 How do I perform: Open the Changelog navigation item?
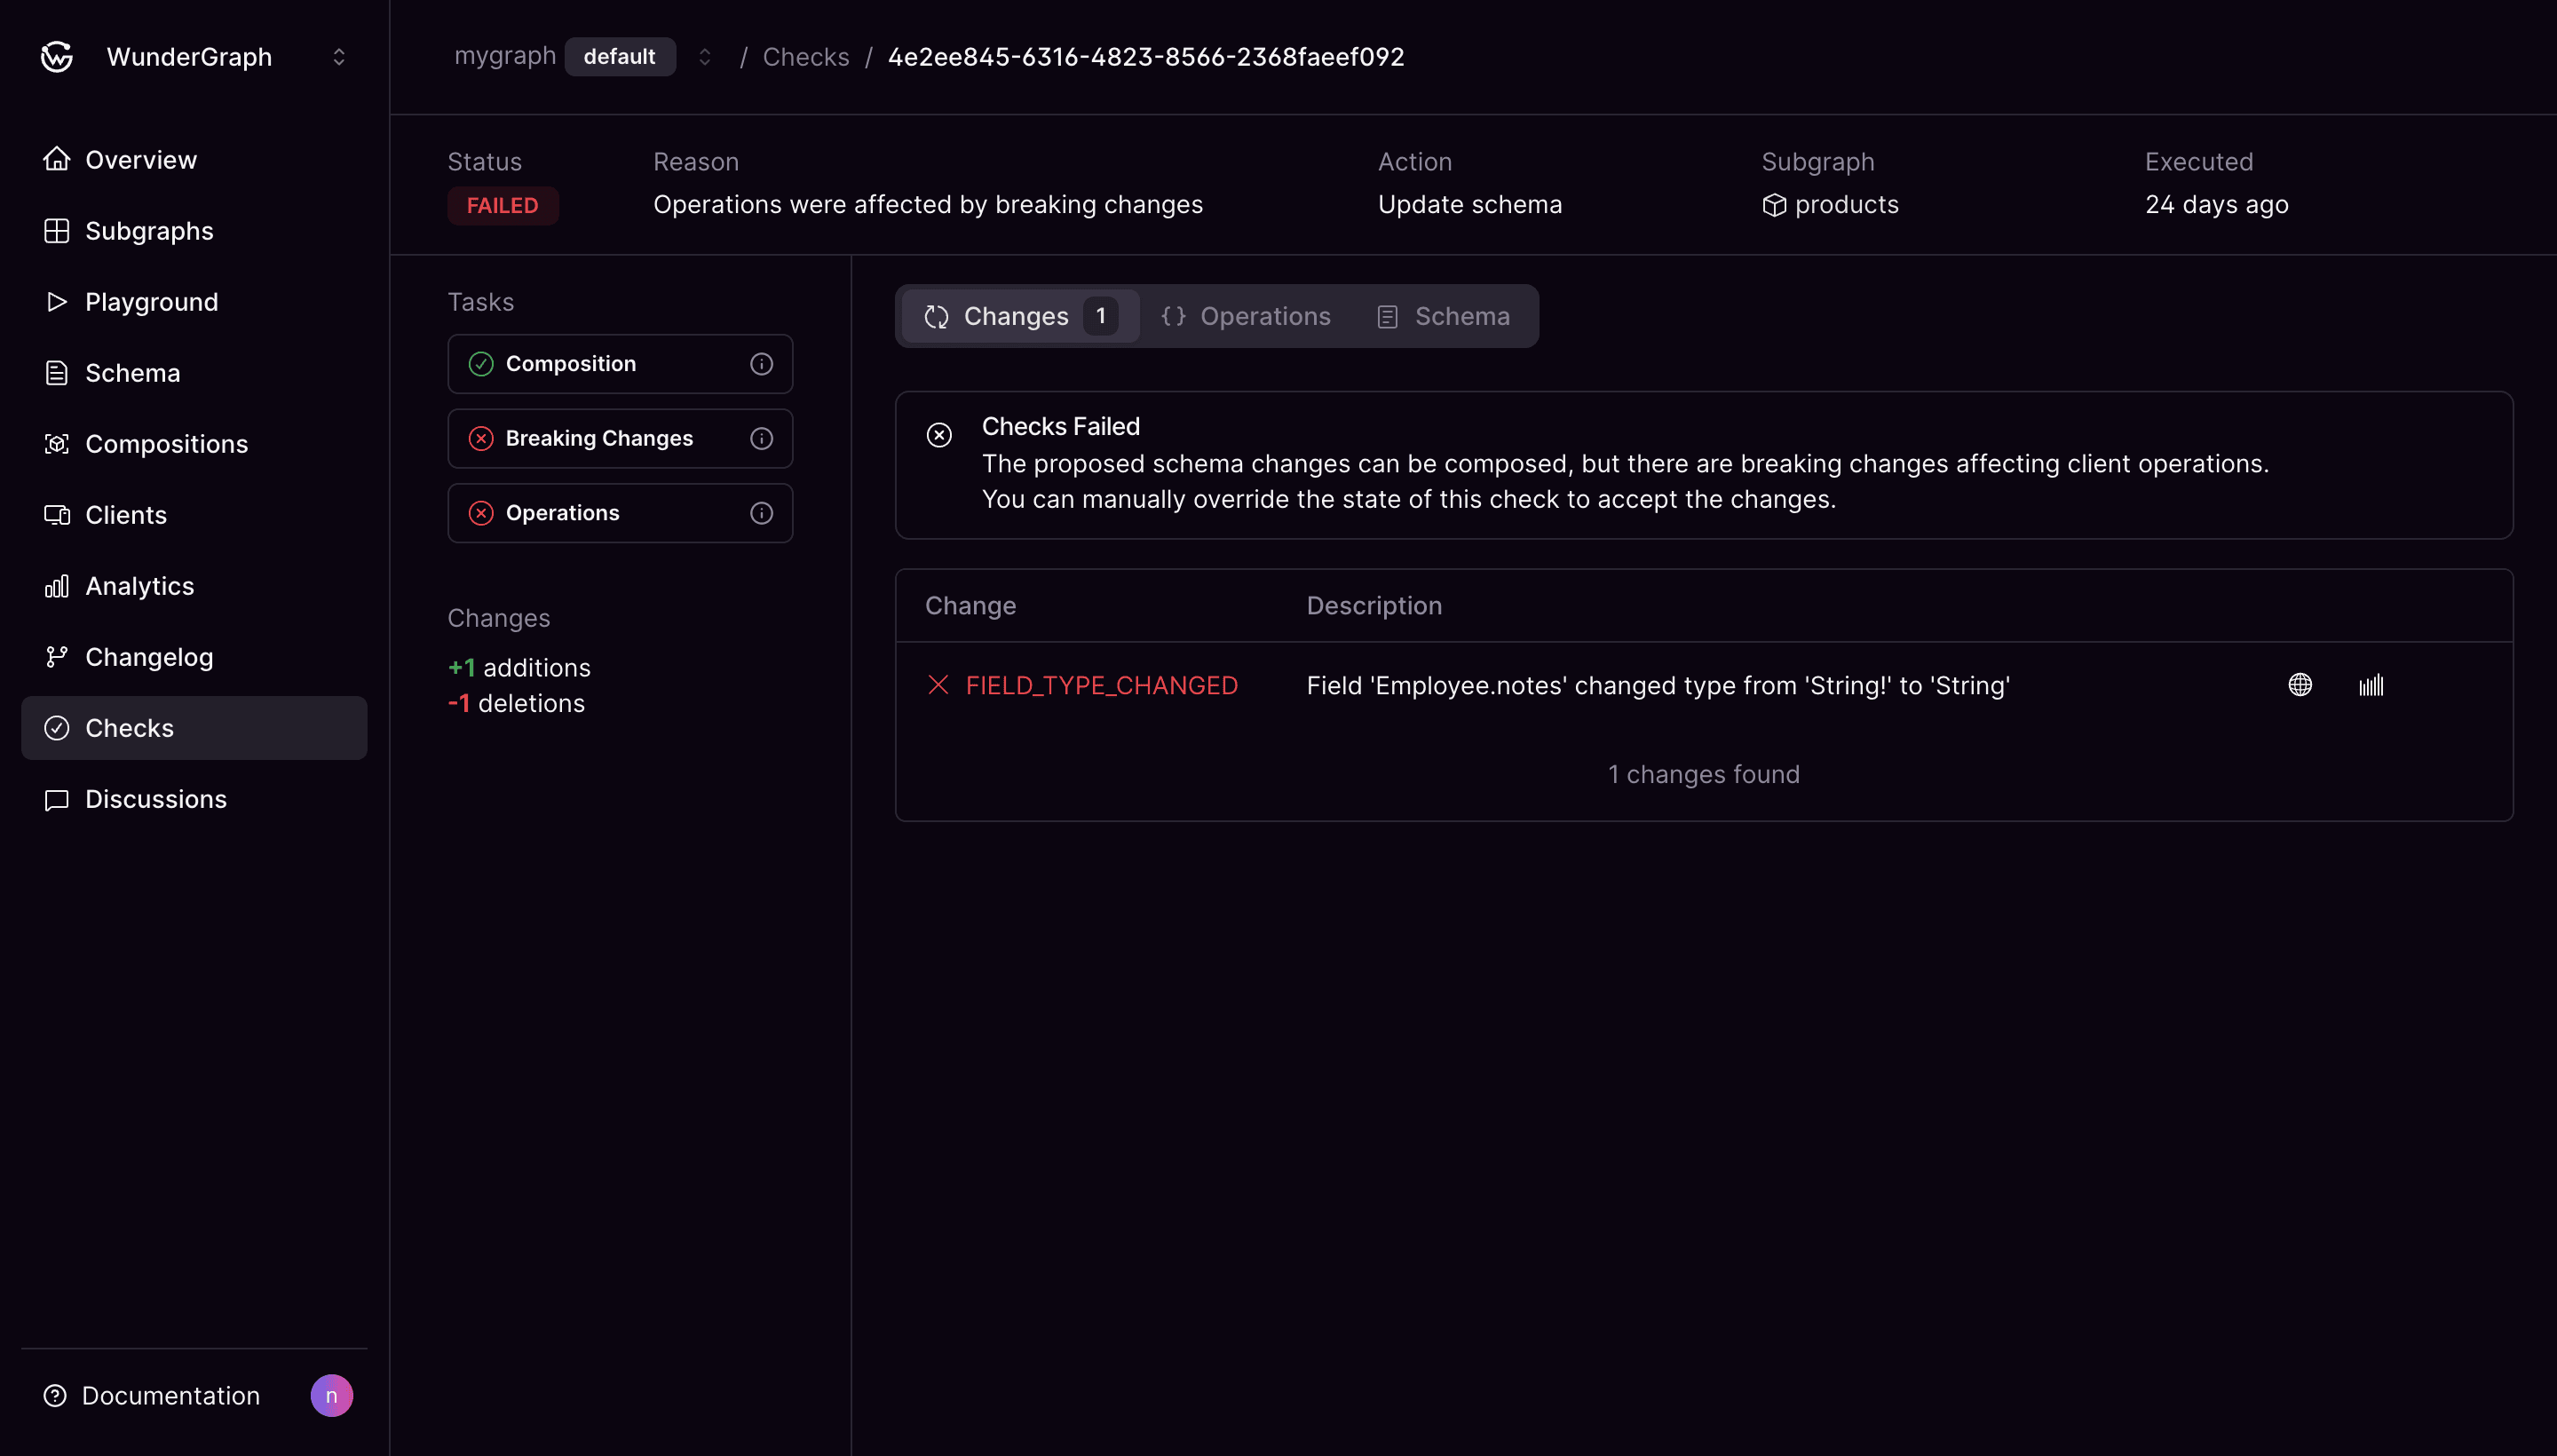(149, 657)
